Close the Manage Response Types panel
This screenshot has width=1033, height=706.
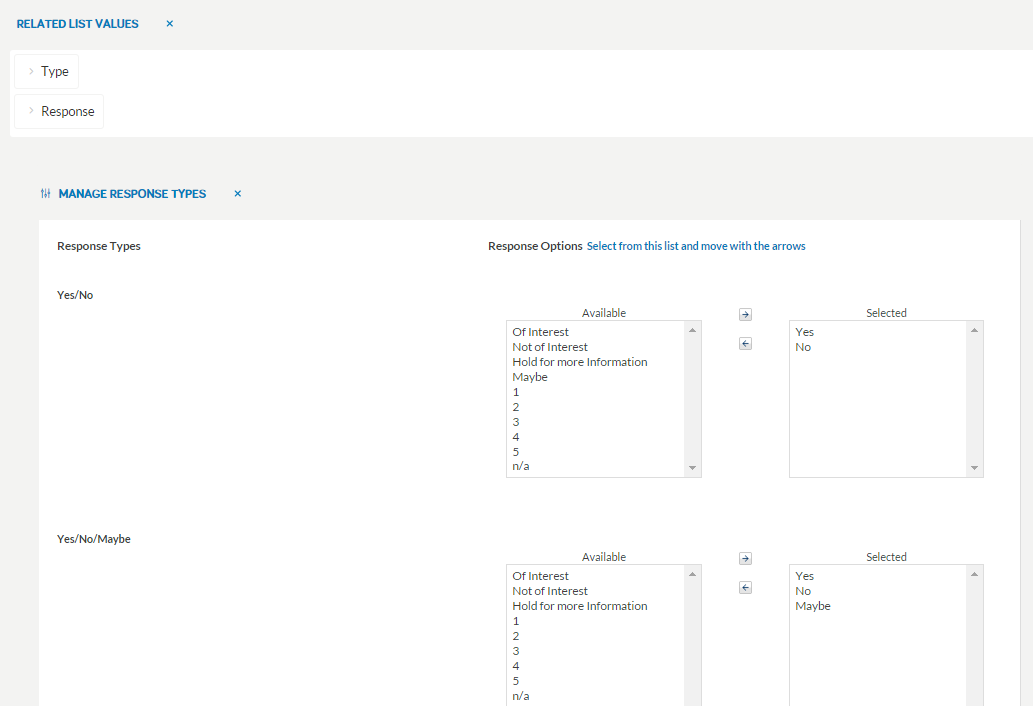(238, 194)
